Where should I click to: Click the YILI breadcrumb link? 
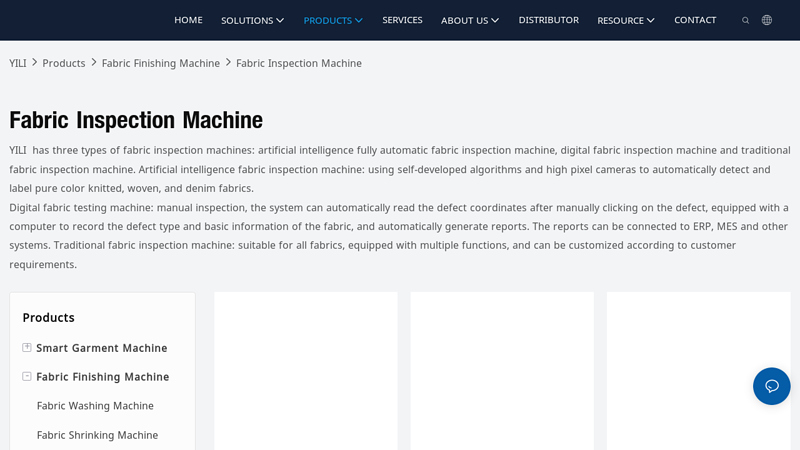coord(18,63)
